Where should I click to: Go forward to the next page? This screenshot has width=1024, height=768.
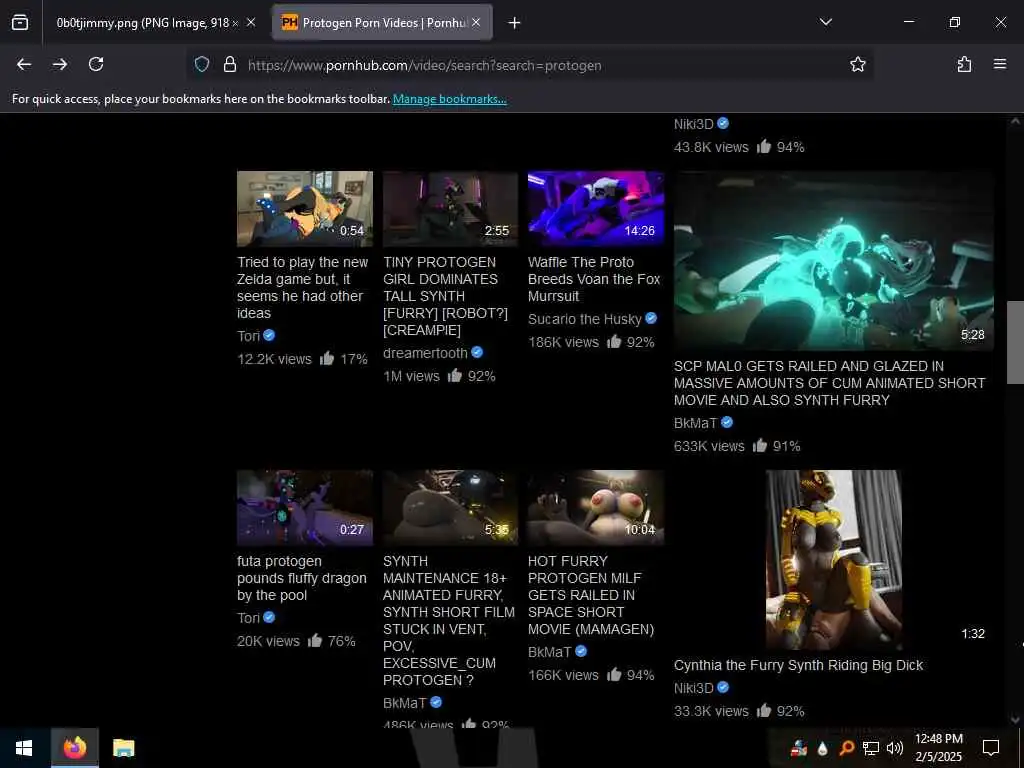(60, 64)
